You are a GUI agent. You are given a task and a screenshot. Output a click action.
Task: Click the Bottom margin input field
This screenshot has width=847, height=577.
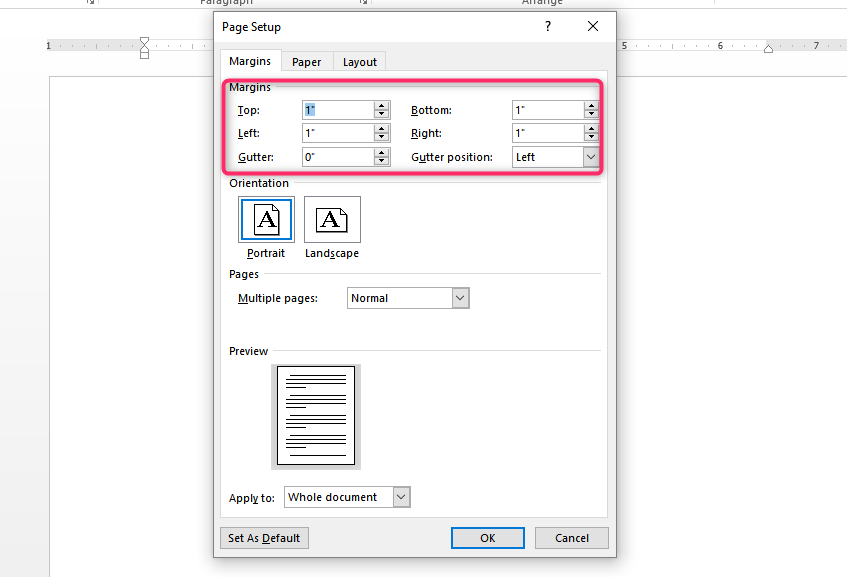[x=548, y=110]
